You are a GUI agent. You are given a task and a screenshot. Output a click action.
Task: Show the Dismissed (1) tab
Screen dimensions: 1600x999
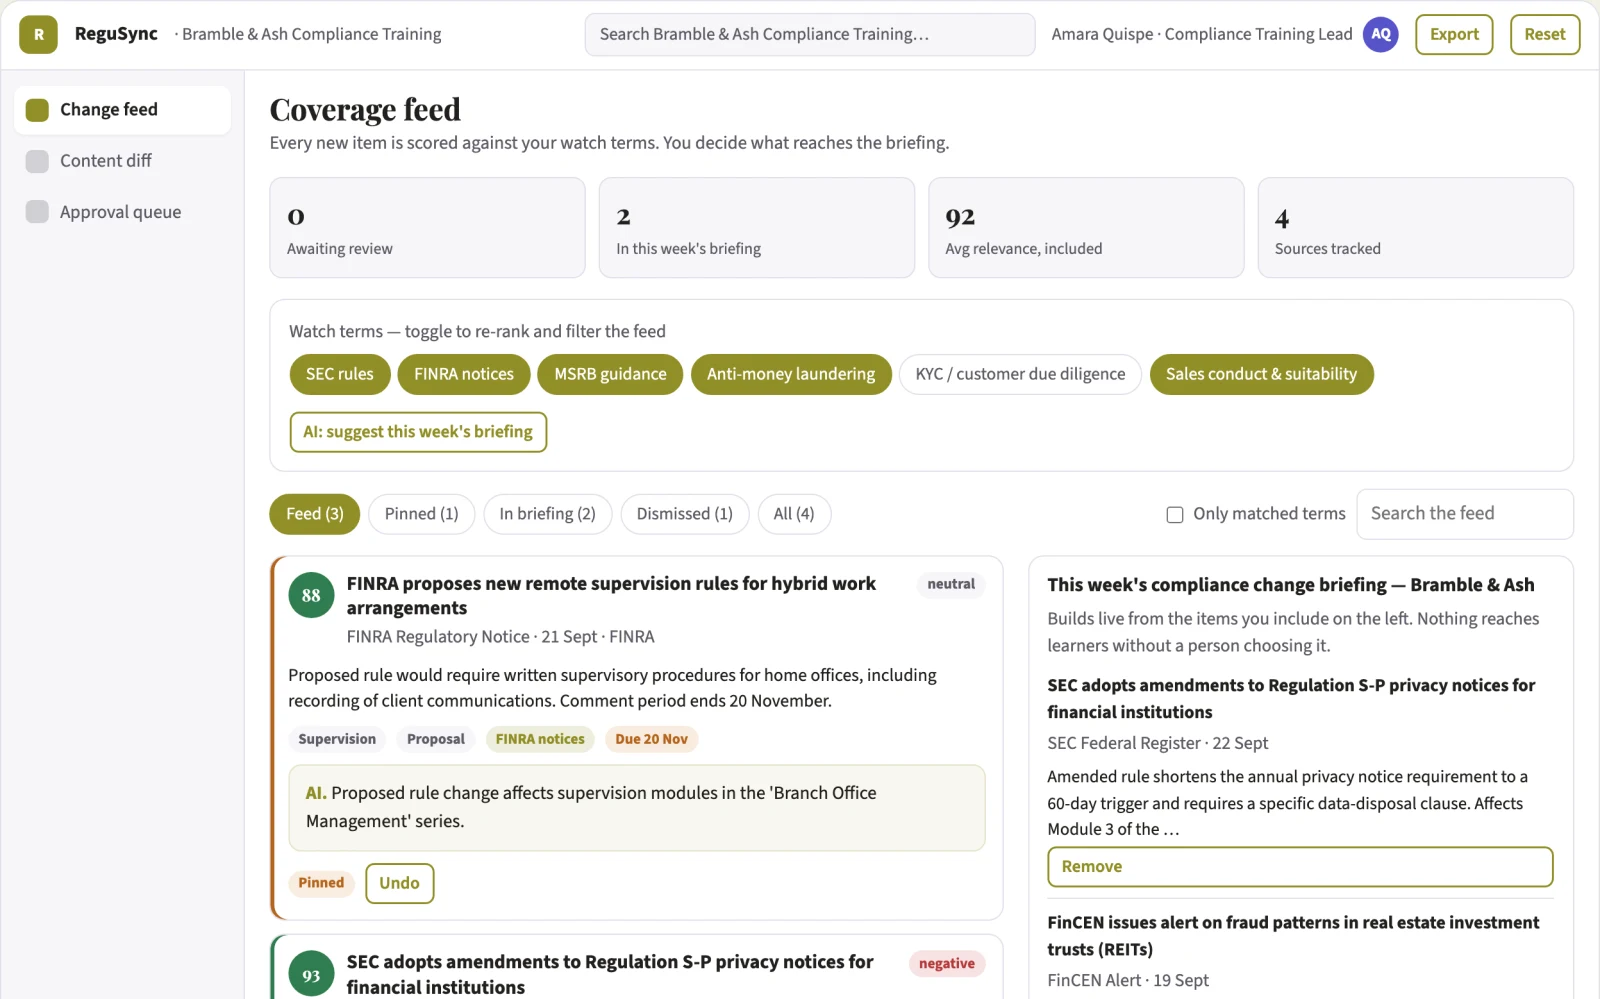[684, 514]
